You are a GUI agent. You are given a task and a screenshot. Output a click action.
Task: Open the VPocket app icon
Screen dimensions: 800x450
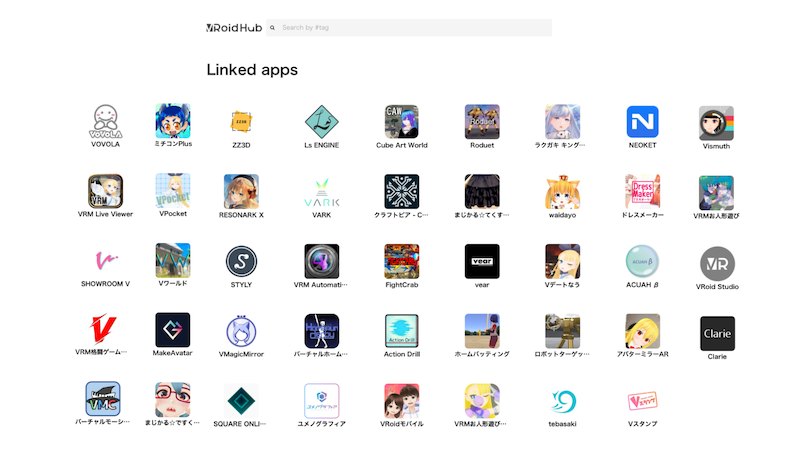click(x=173, y=190)
